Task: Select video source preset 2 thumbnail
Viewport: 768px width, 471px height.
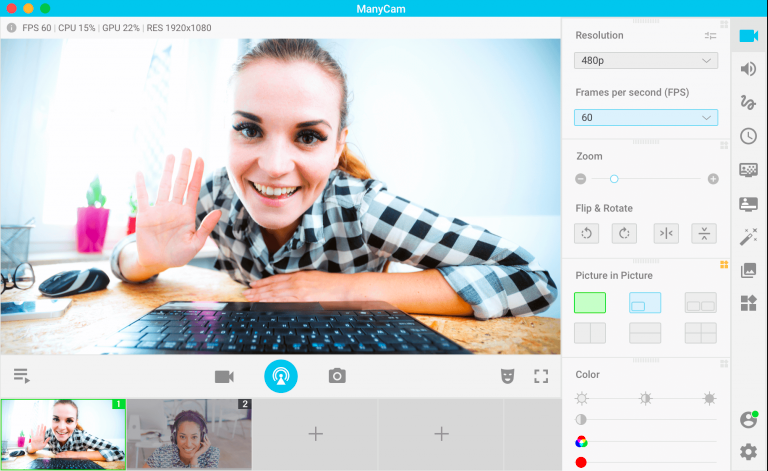Action: tap(190, 434)
